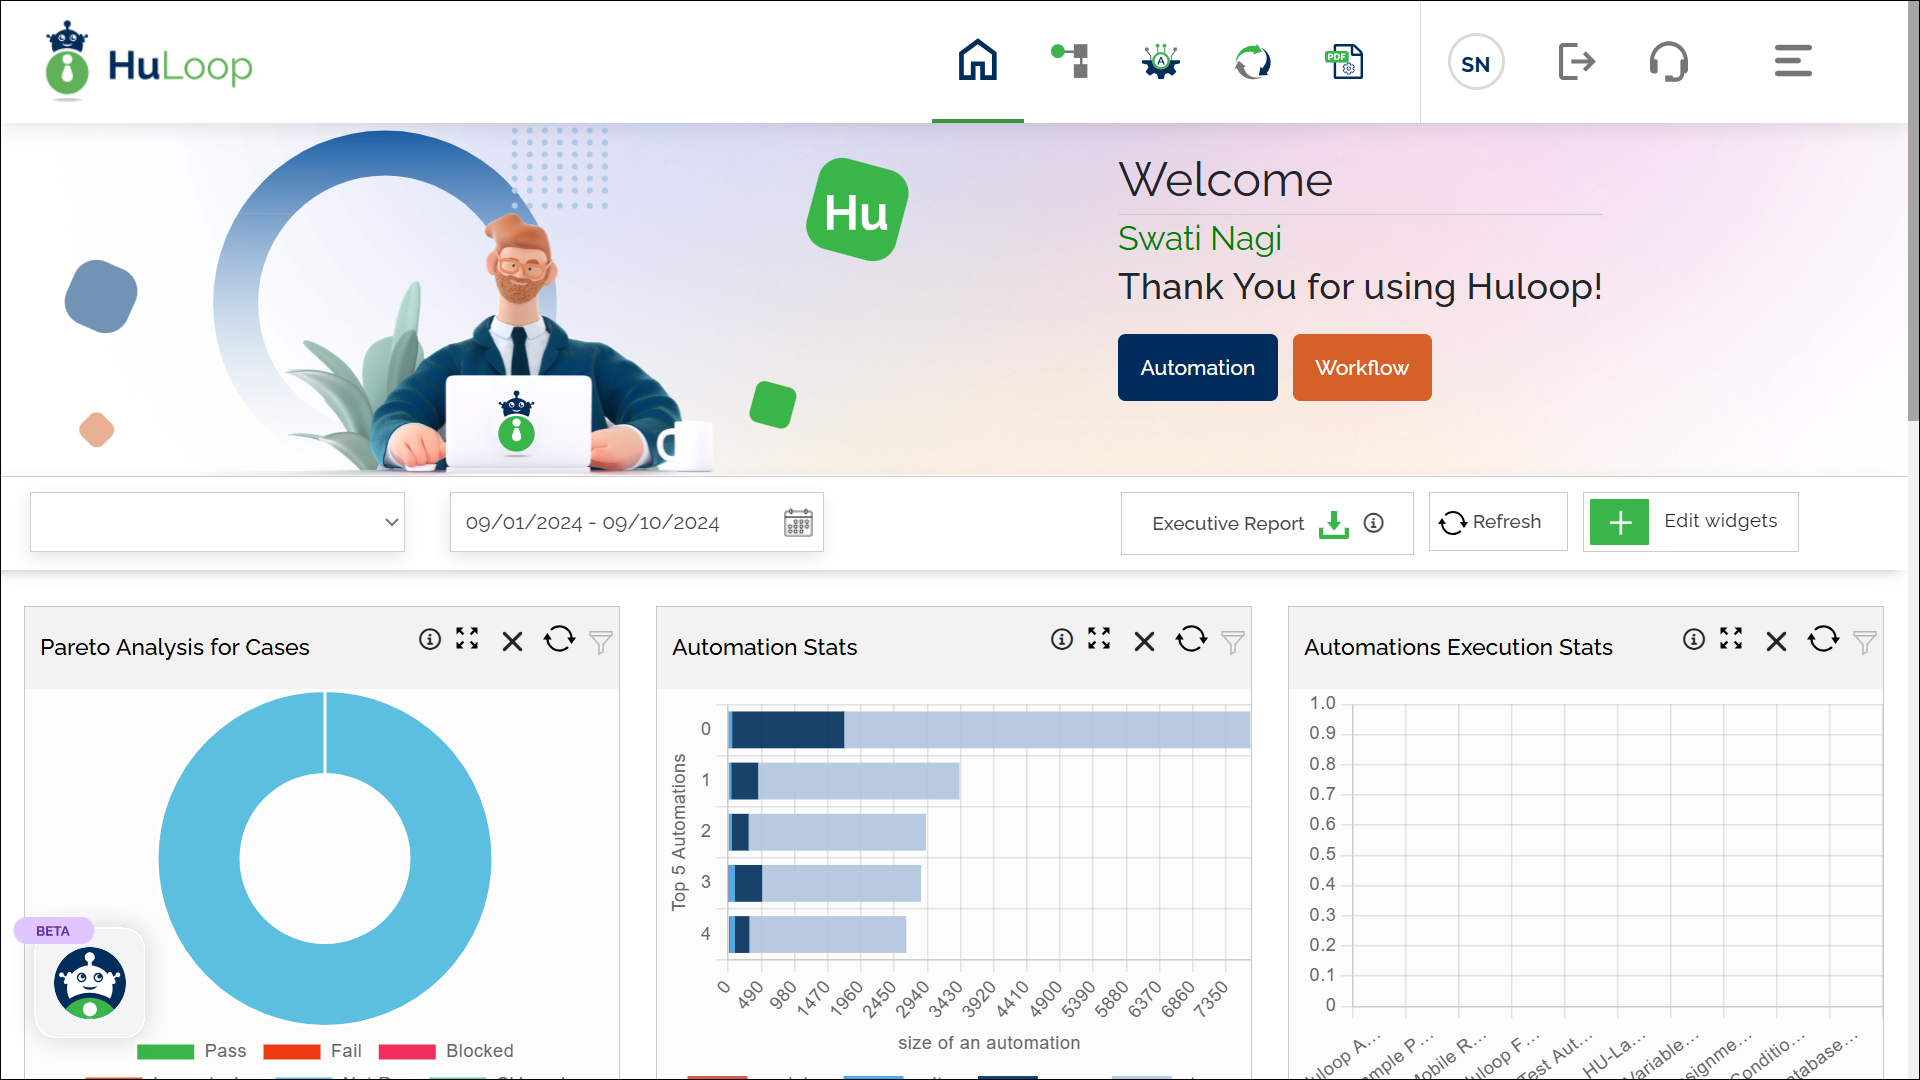This screenshot has width=1920, height=1080.
Task: Open the workflow diagram icon in navbar
Action: [1070, 61]
